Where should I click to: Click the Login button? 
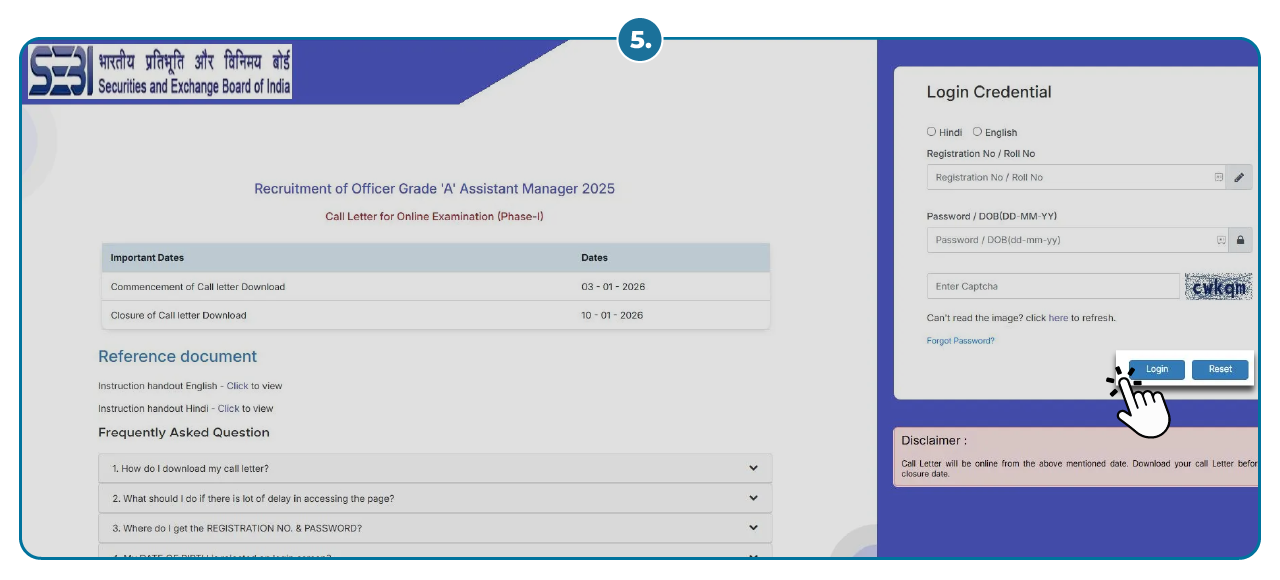coord(1156,369)
